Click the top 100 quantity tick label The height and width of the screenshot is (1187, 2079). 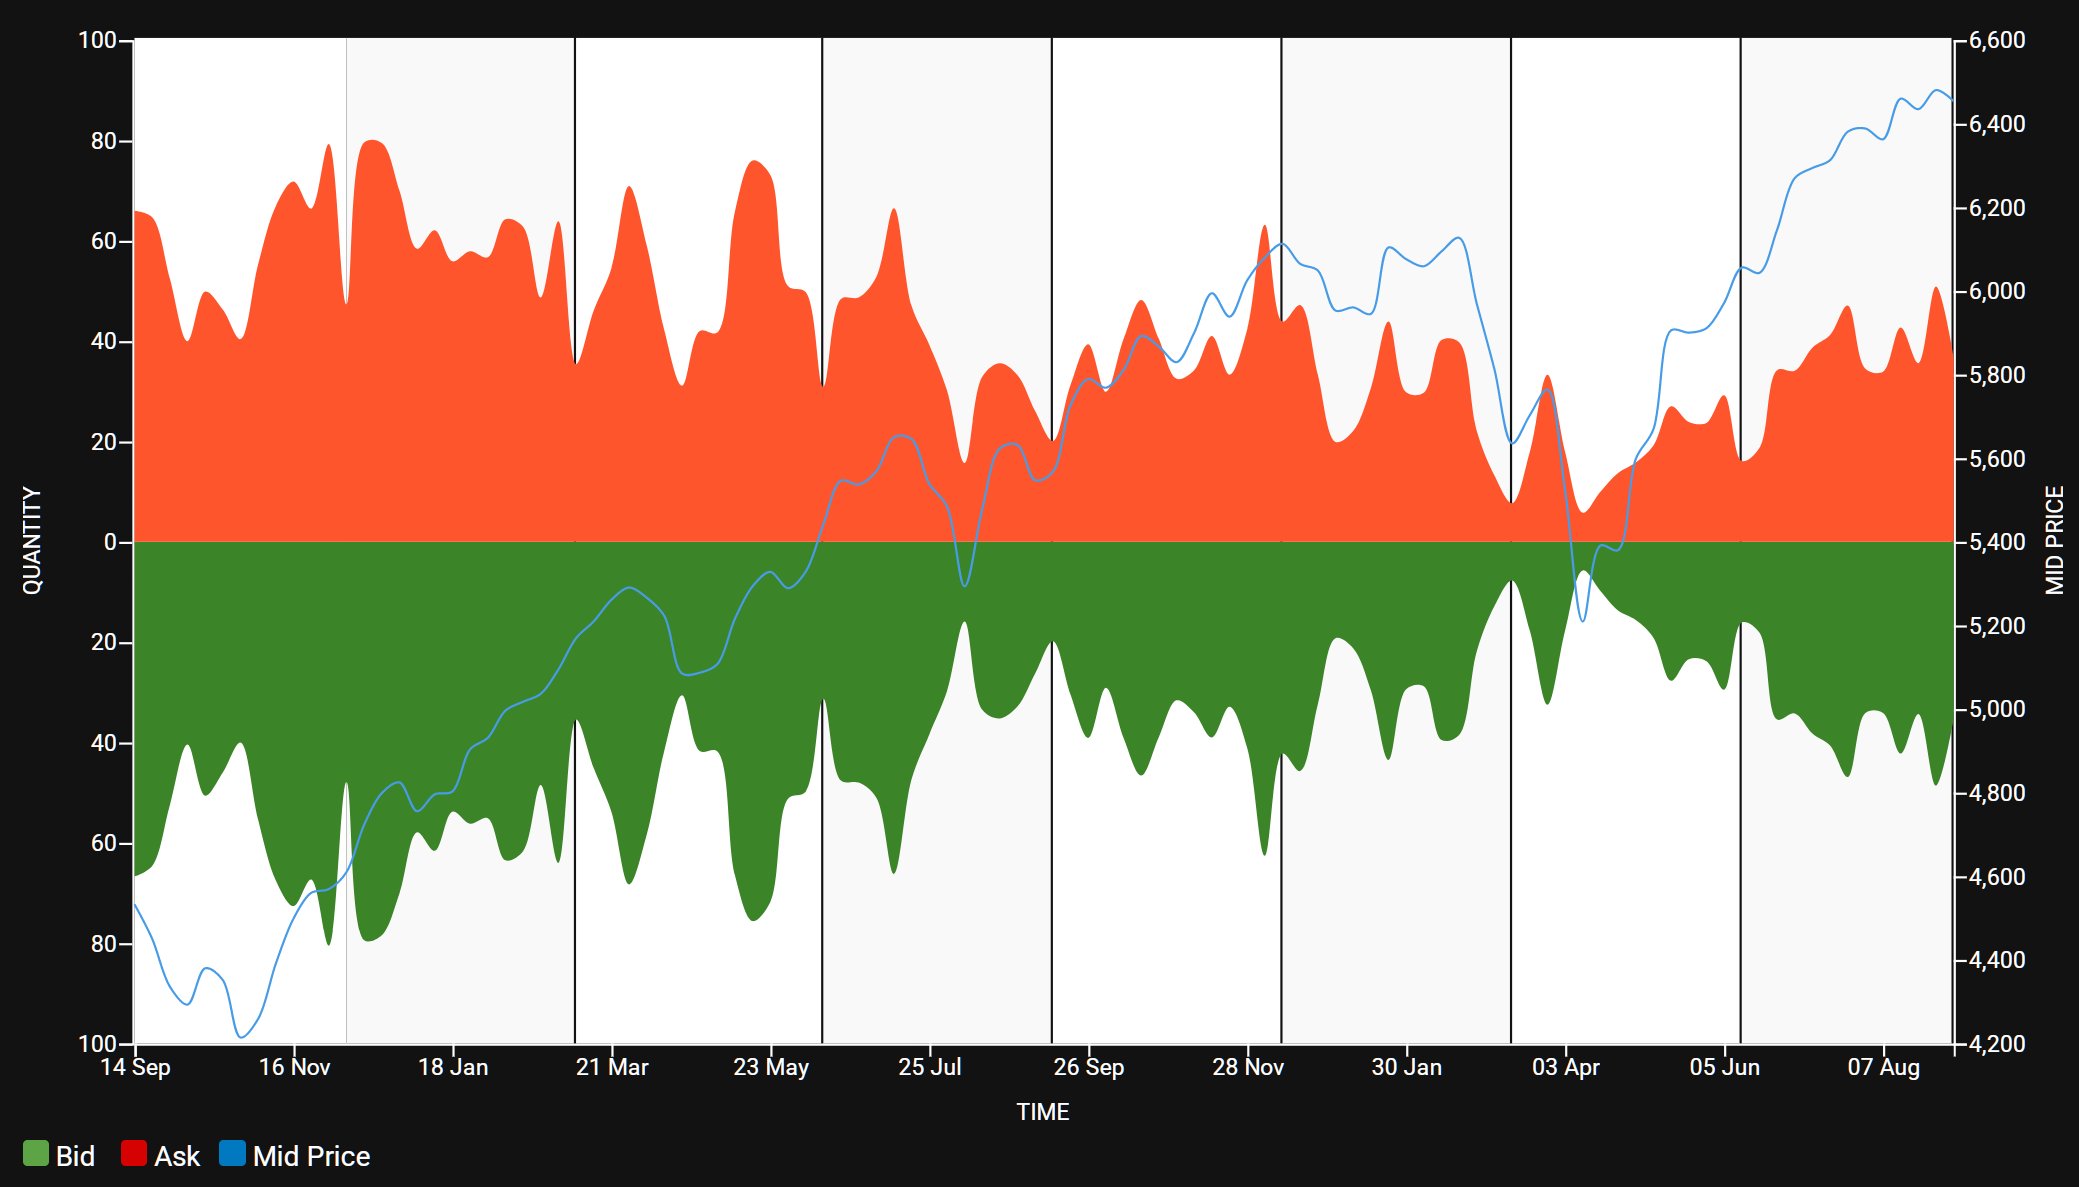click(x=97, y=40)
